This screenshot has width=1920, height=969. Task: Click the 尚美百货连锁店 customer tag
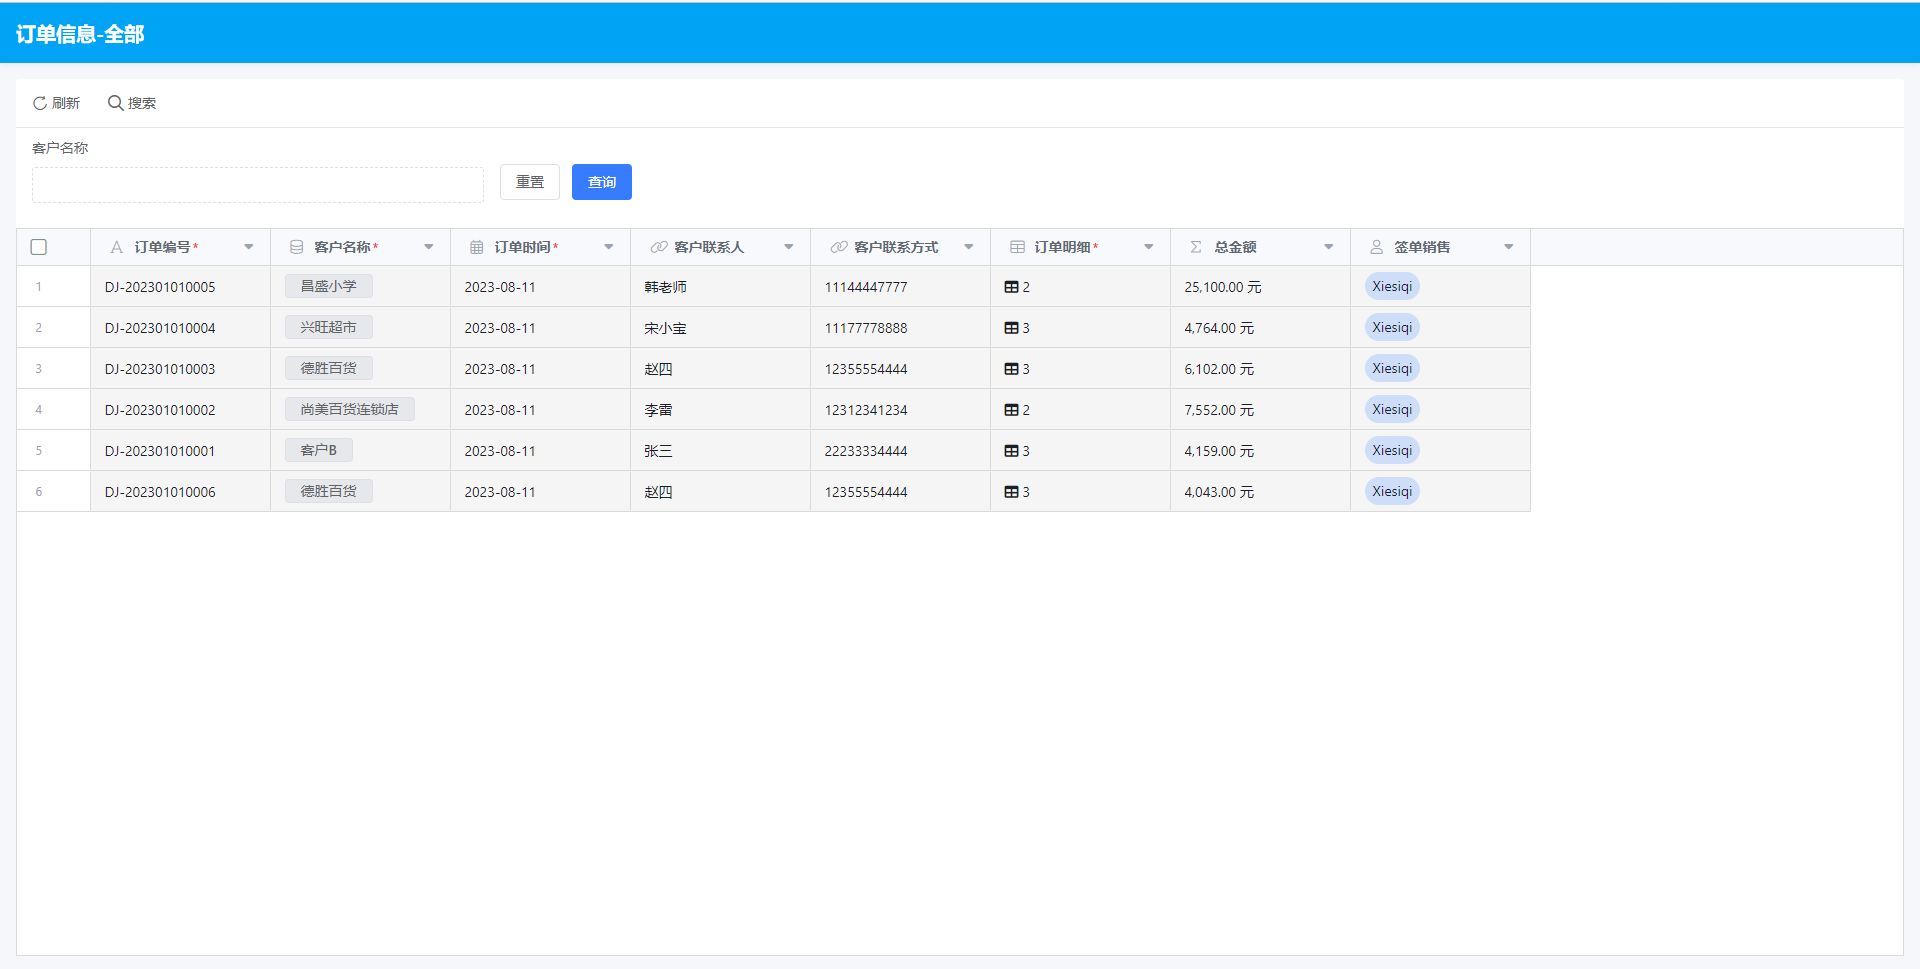click(350, 409)
